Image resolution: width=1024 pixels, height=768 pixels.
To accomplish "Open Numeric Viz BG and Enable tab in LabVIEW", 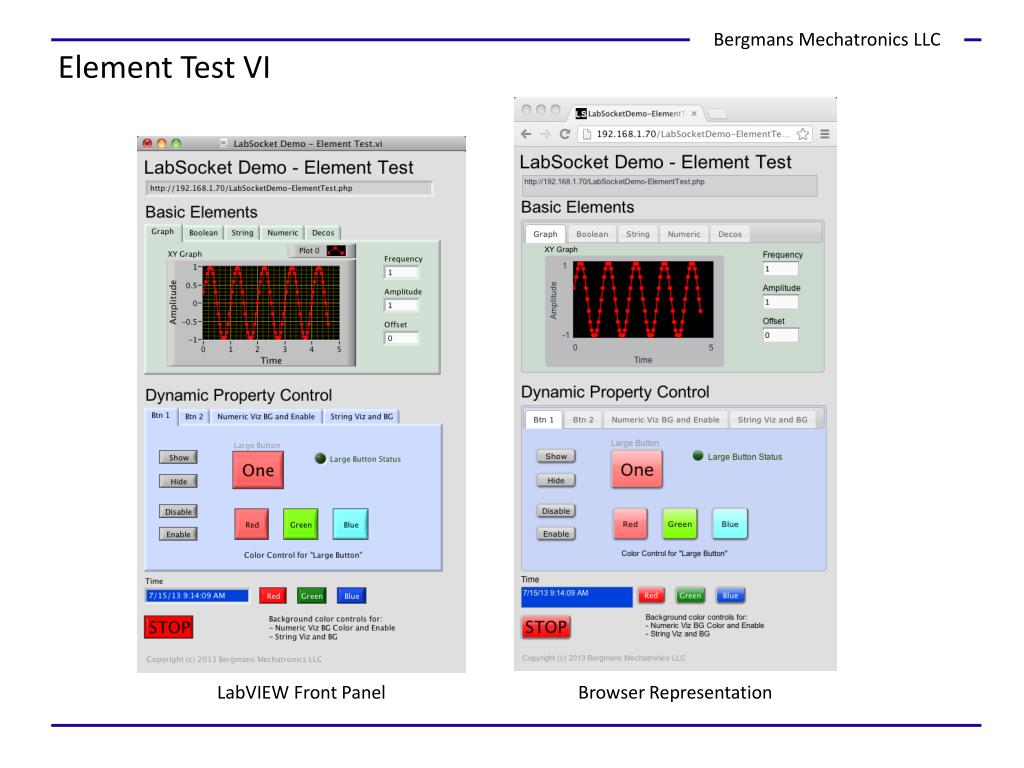I will (x=266, y=417).
